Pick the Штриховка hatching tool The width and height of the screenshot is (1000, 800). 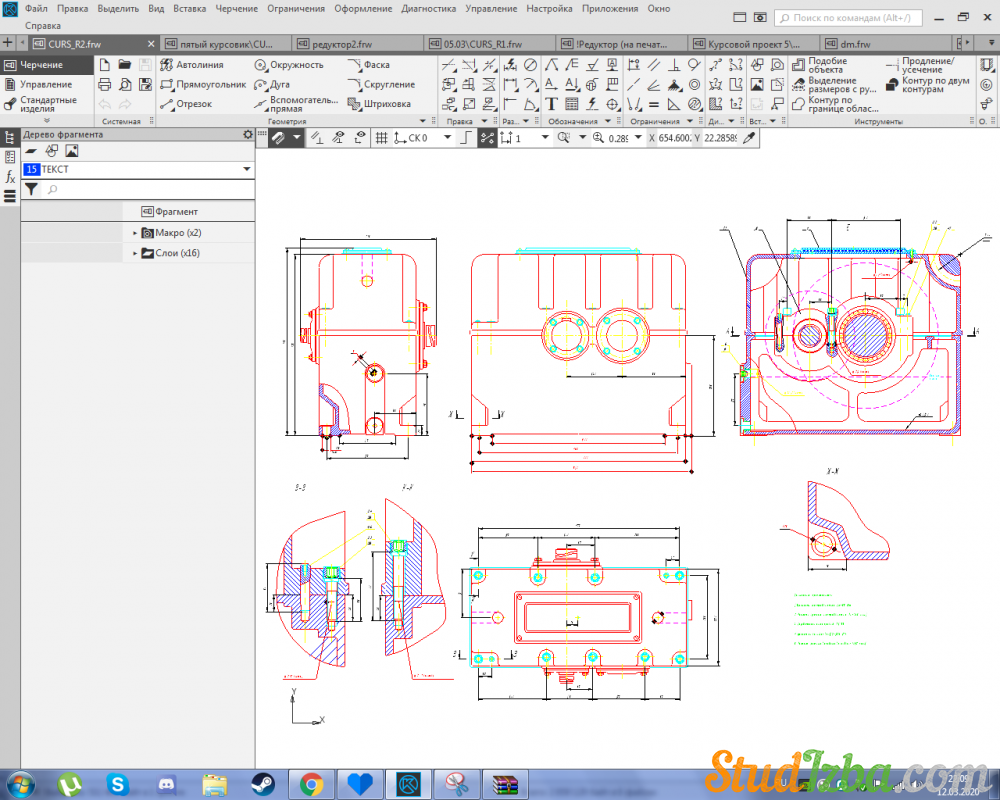(x=379, y=104)
